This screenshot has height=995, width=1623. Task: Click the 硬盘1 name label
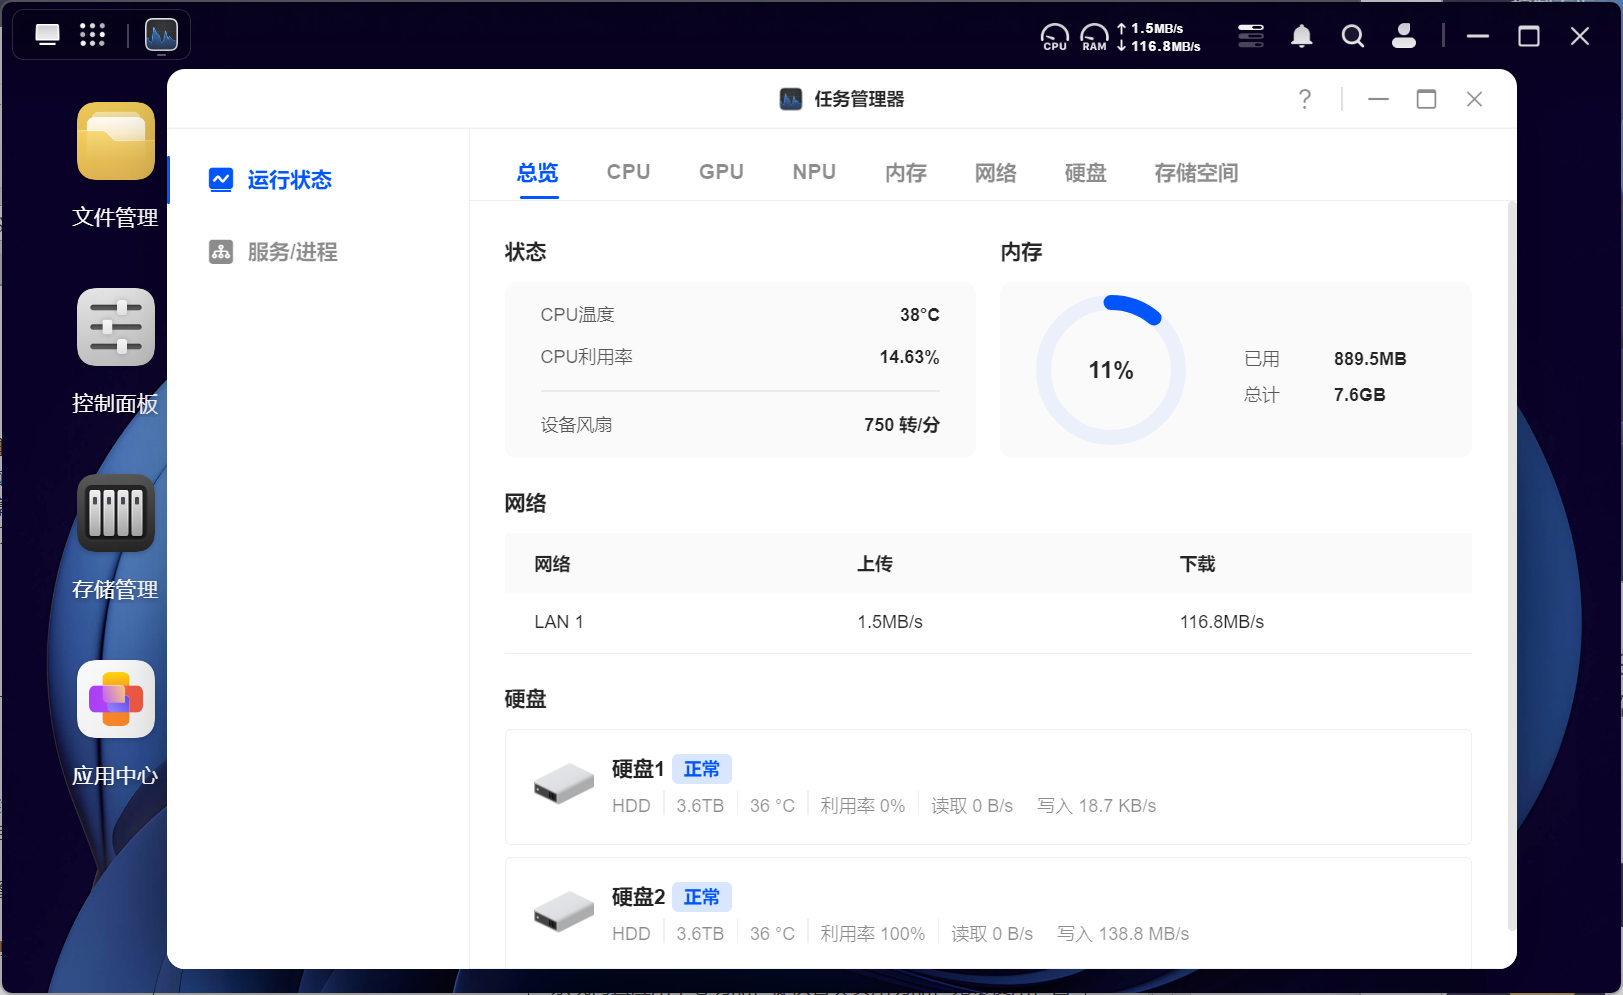coord(638,769)
